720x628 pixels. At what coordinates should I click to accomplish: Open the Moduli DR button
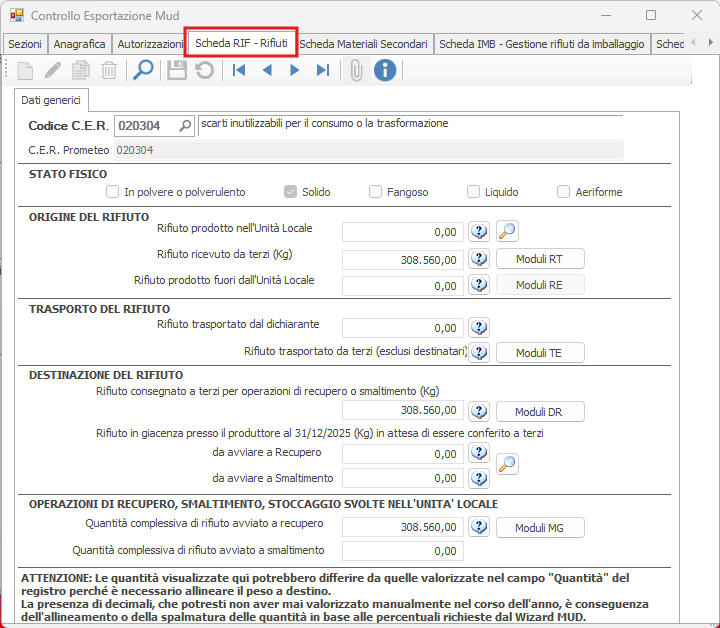[x=540, y=411]
